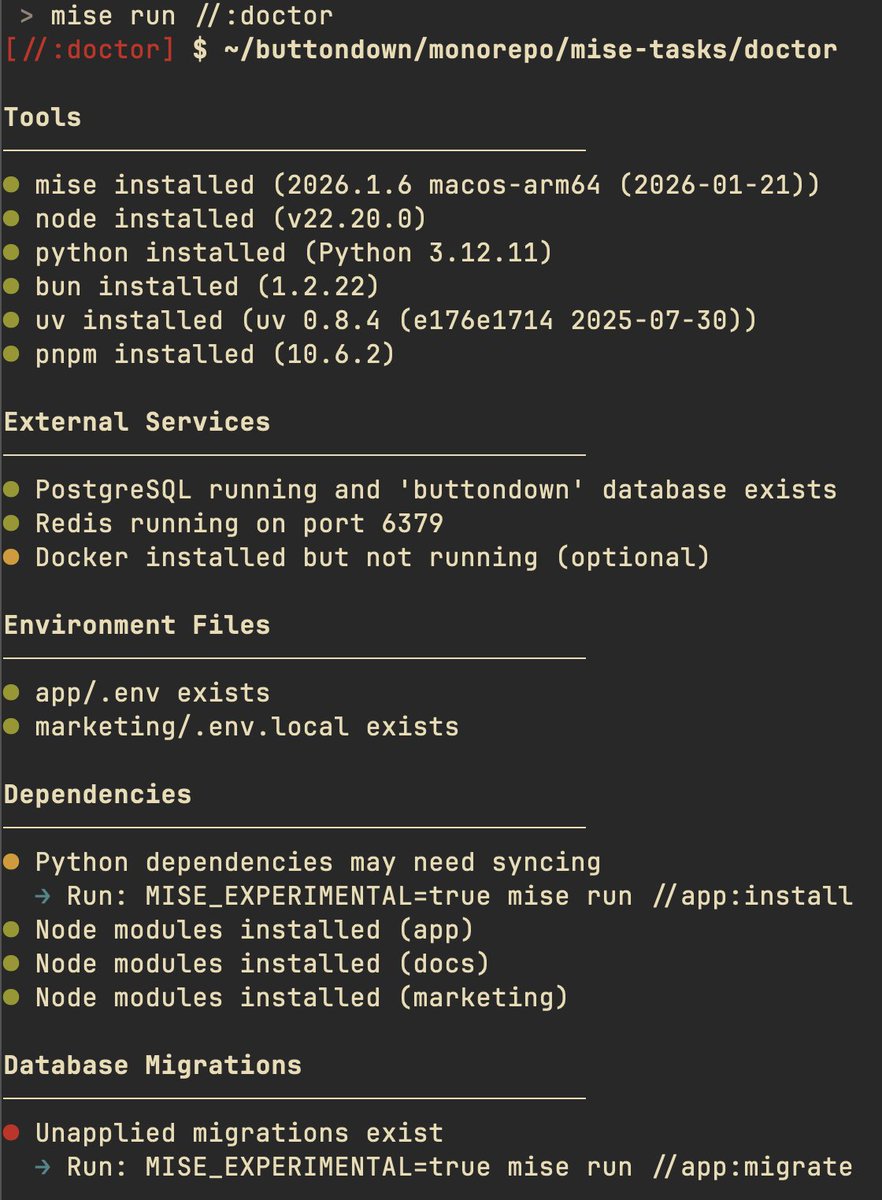Image resolution: width=882 pixels, height=1200 pixels.
Task: Click the arrow before the app:migrate command
Action: point(43,1167)
